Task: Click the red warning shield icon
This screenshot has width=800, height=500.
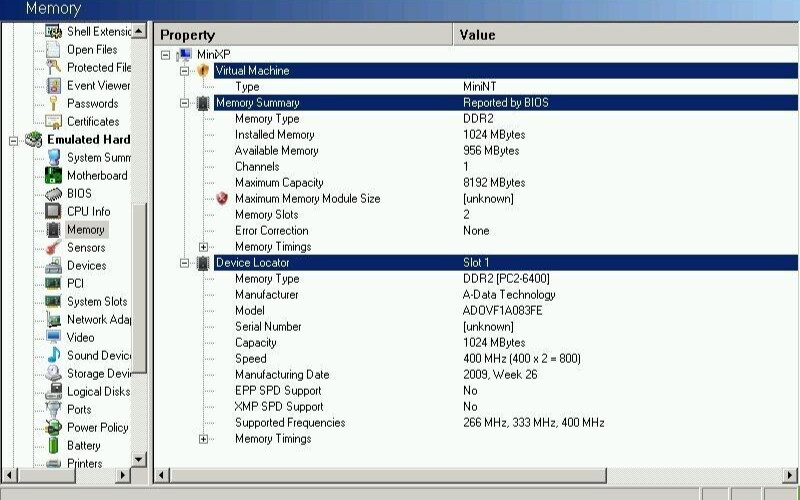Action: [x=222, y=198]
